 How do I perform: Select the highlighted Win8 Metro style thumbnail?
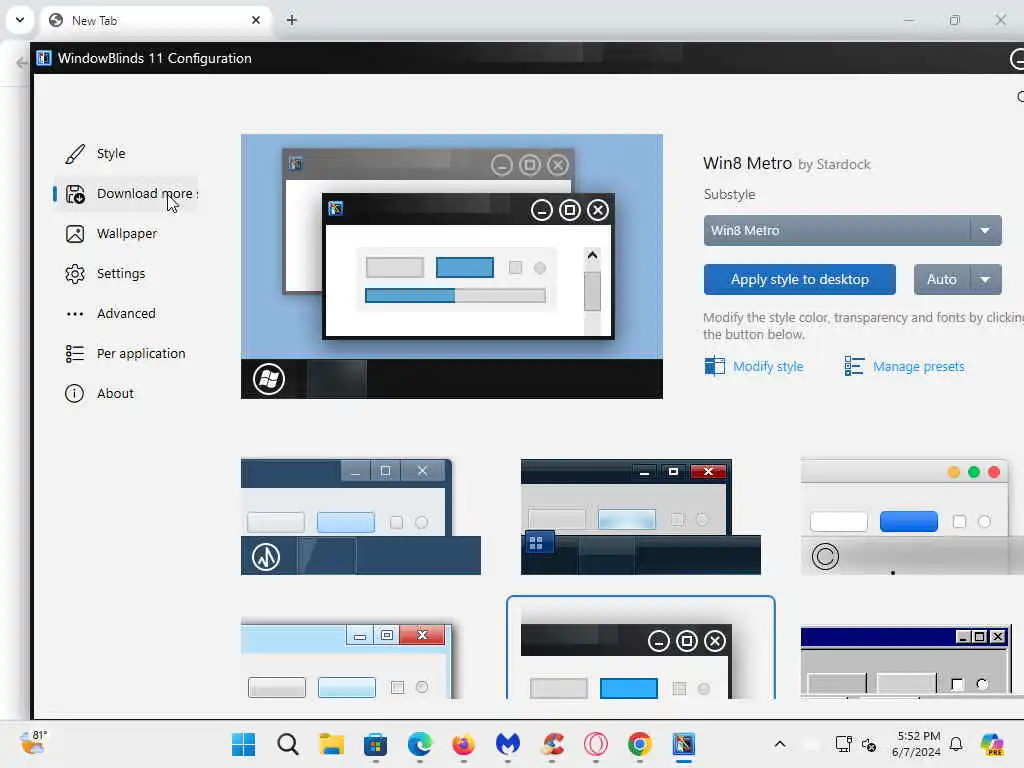tap(641, 648)
